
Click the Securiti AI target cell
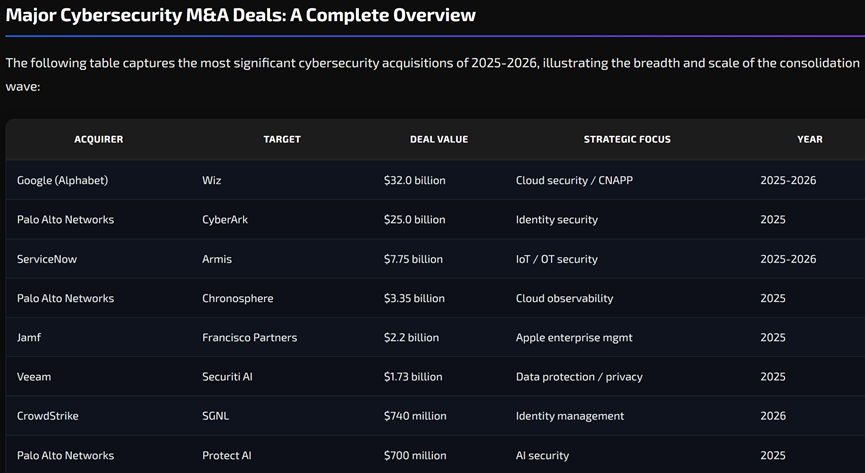pyautogui.click(x=227, y=377)
